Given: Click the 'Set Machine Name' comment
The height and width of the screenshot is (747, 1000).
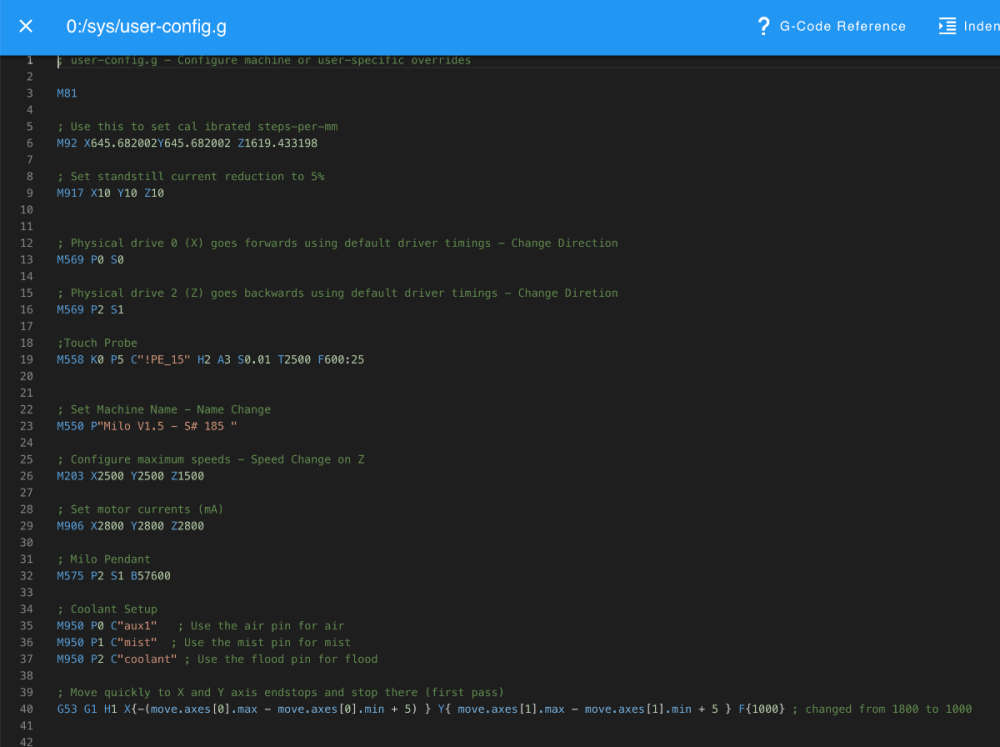Looking at the screenshot, I should click(164, 409).
